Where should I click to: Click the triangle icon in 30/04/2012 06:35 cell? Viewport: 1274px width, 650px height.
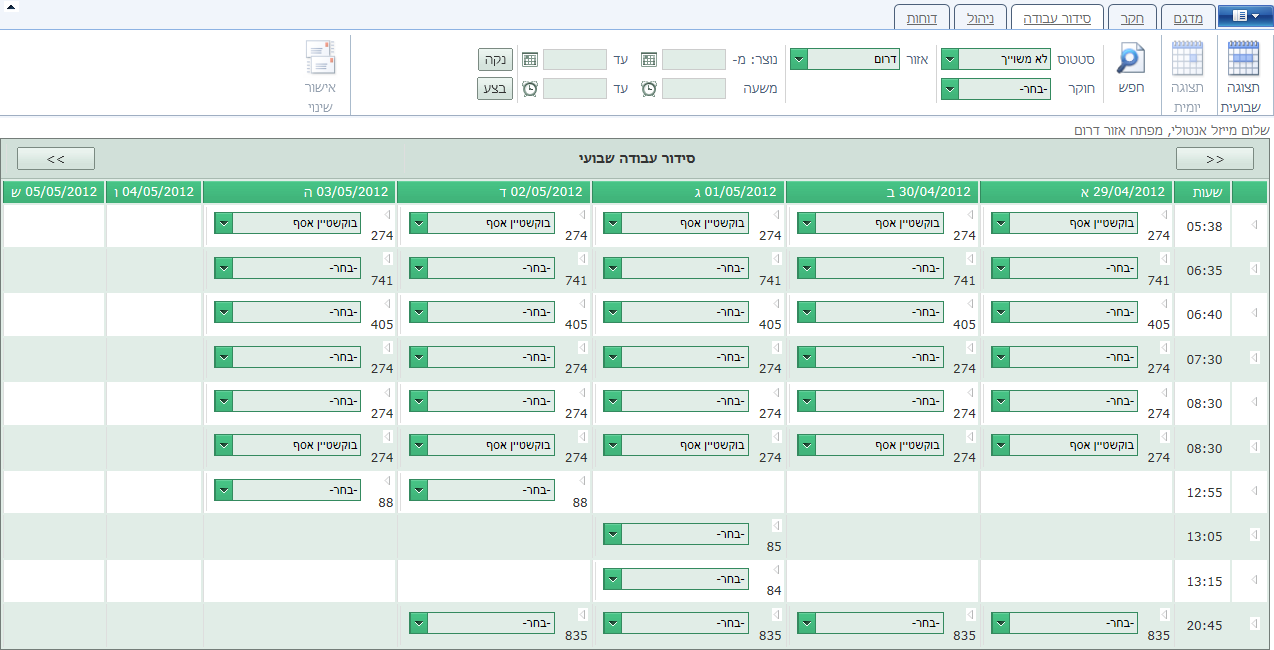pos(970,259)
